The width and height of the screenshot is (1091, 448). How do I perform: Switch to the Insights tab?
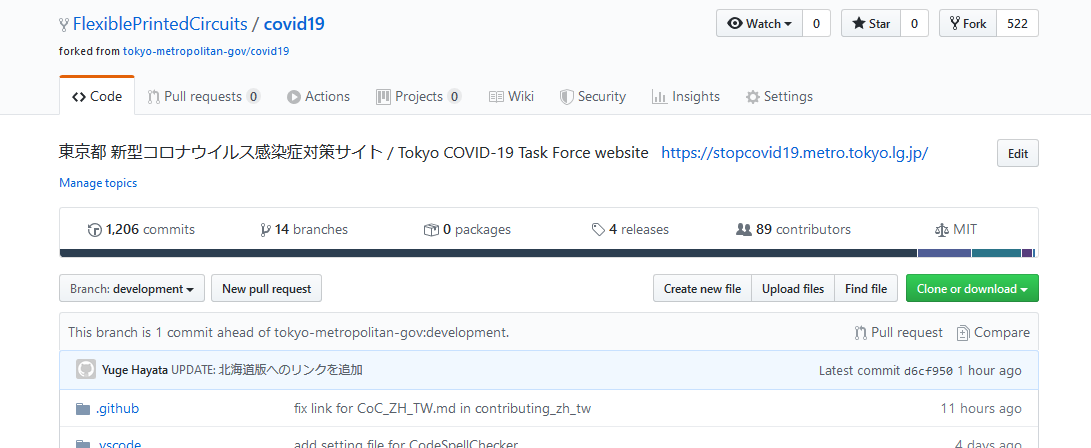(685, 97)
